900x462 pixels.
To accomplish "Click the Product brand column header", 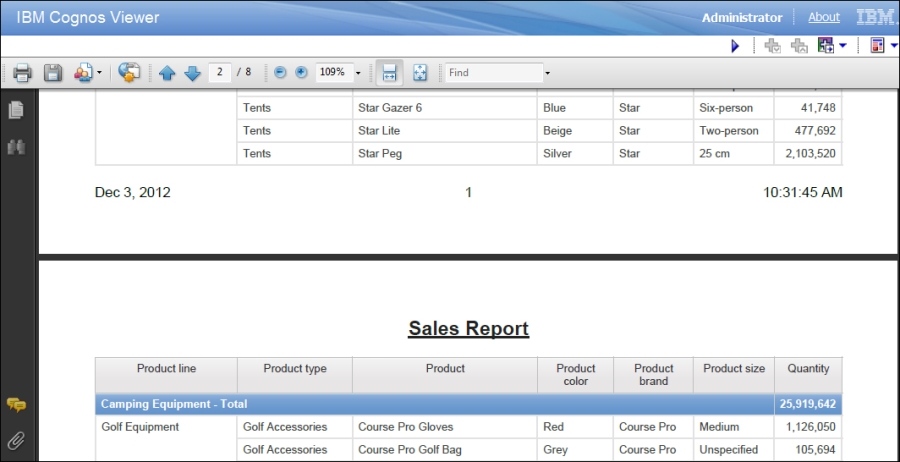I will tap(654, 375).
